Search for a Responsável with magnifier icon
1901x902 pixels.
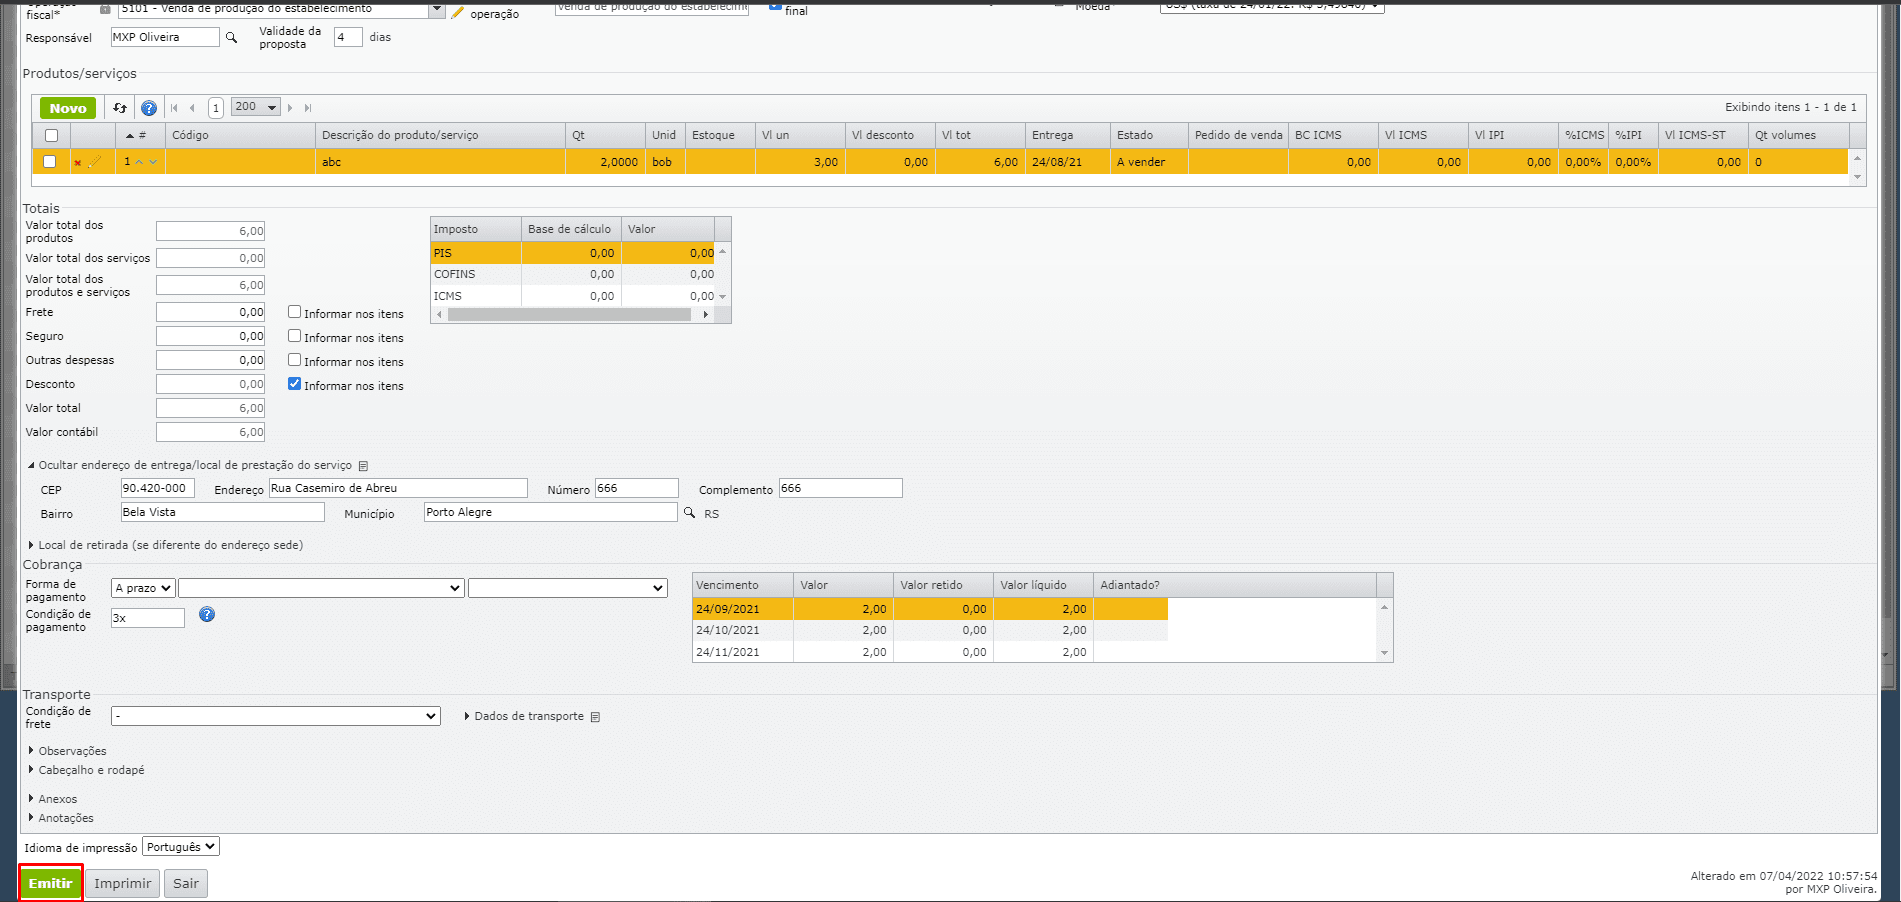pyautogui.click(x=231, y=38)
